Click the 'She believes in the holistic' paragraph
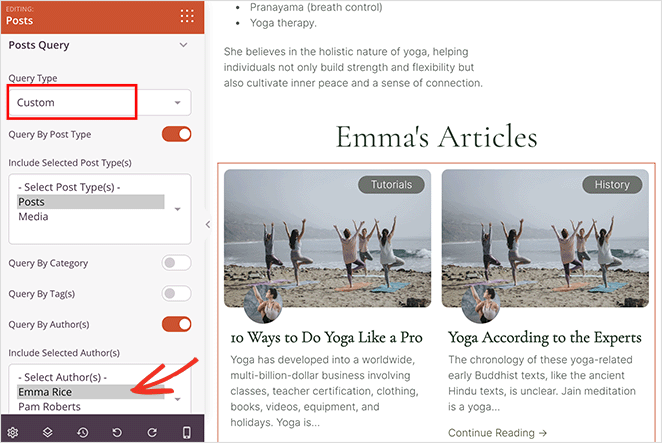The image size is (662, 443). (353, 67)
